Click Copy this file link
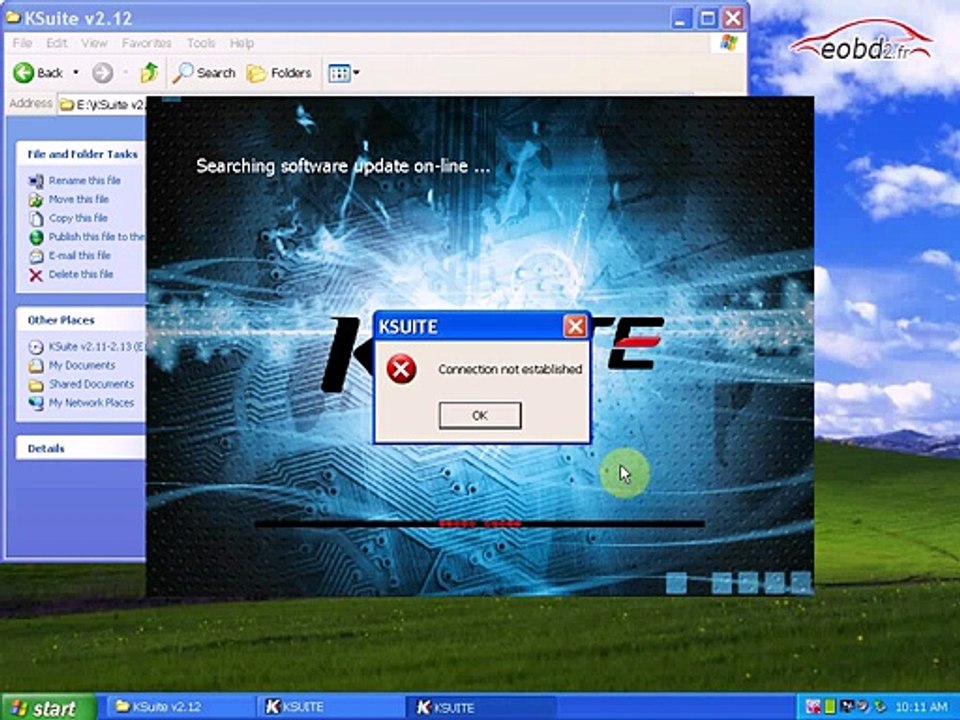Viewport: 960px width, 720px height. 78,218
